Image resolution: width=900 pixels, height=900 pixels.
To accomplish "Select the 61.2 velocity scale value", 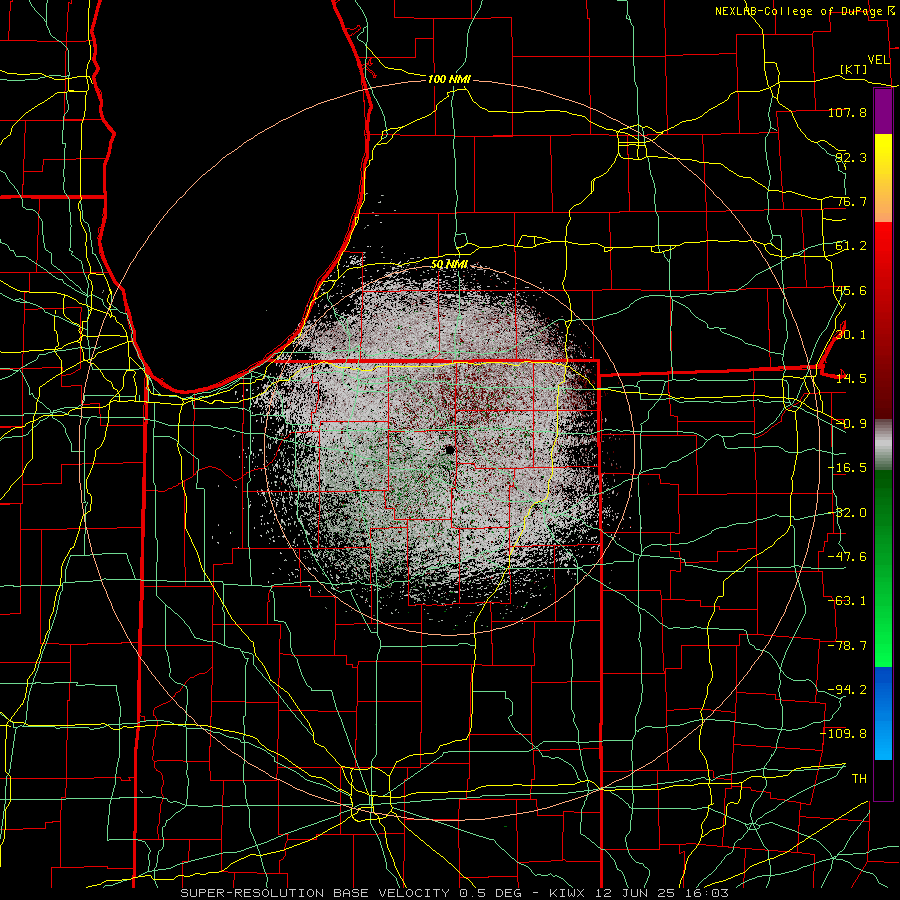I will pyautogui.click(x=851, y=246).
